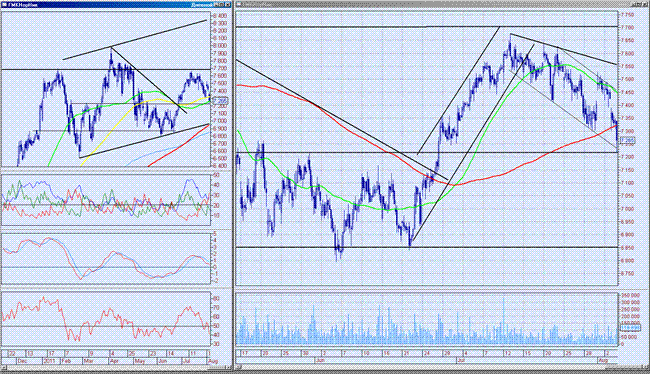
Task: Click current price tag 7 265 on left chart
Action: 220,101
